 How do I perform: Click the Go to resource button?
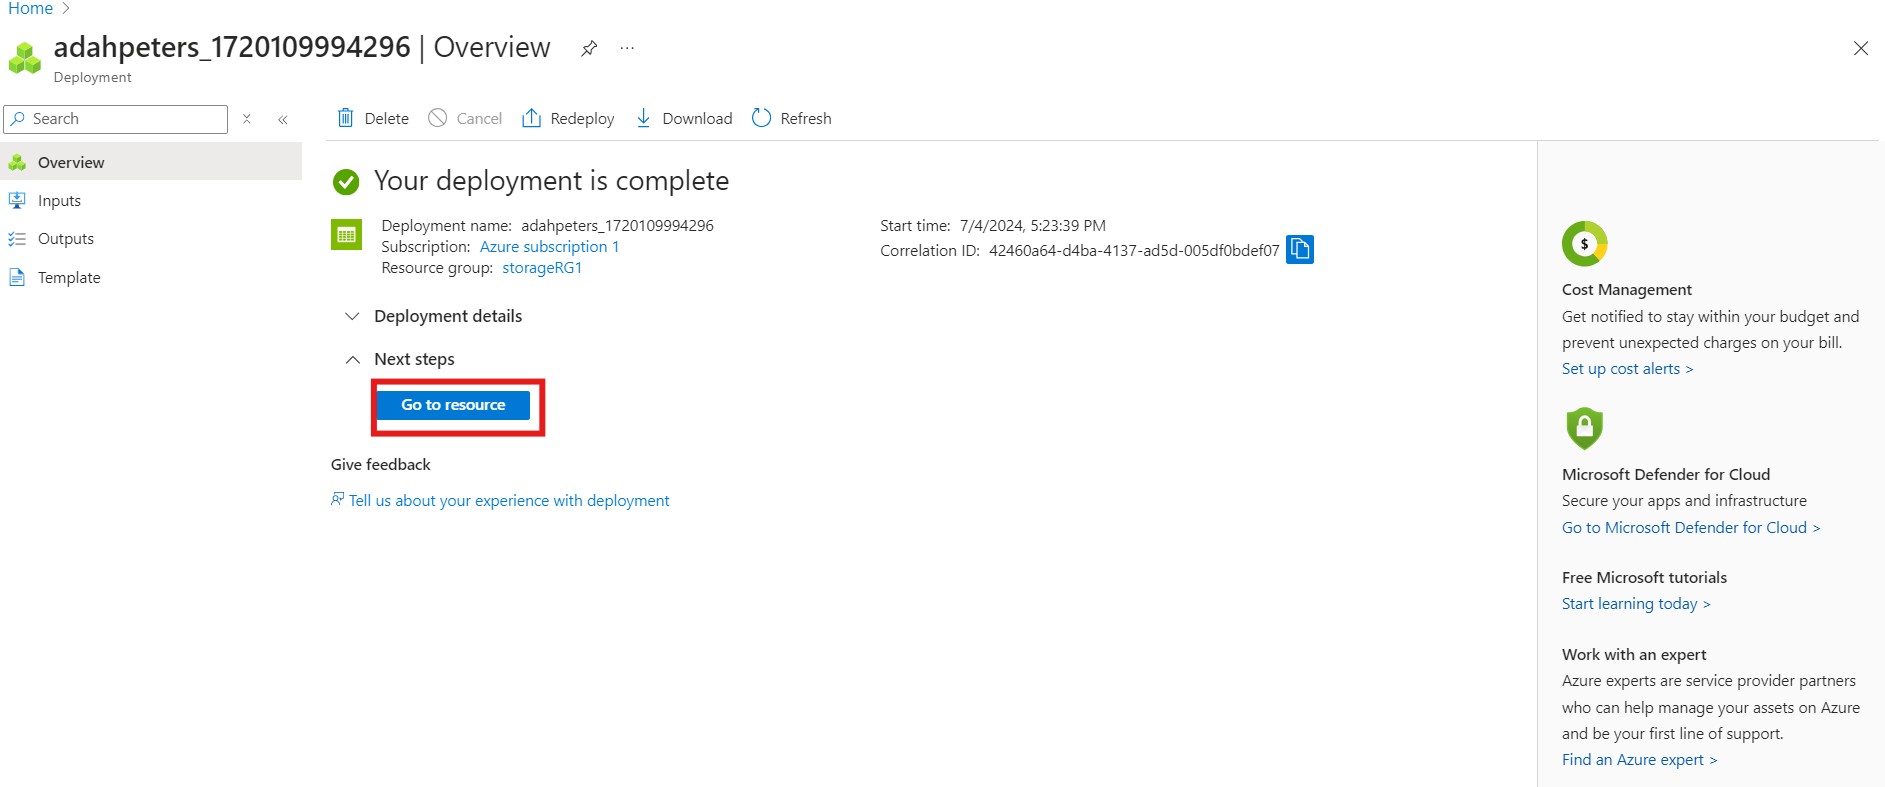pyautogui.click(x=454, y=405)
